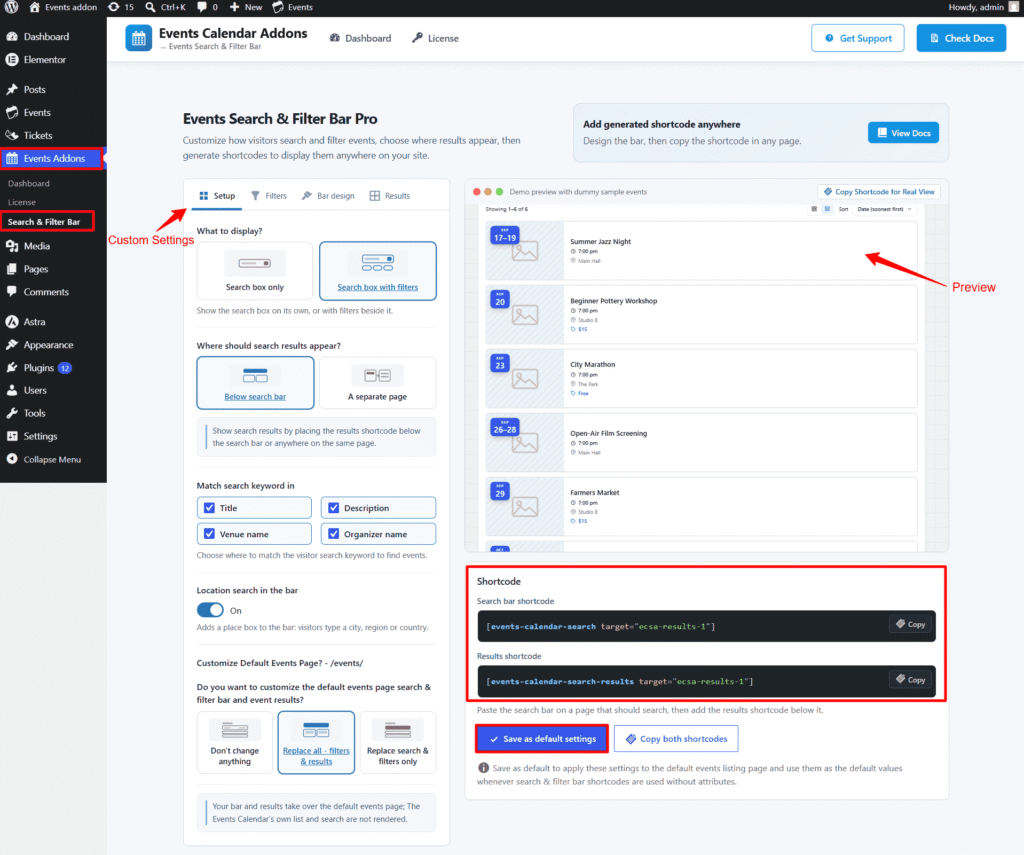The width and height of the screenshot is (1024, 855).
Task: Open the Howdy, admin account menu
Action: click(x=983, y=7)
